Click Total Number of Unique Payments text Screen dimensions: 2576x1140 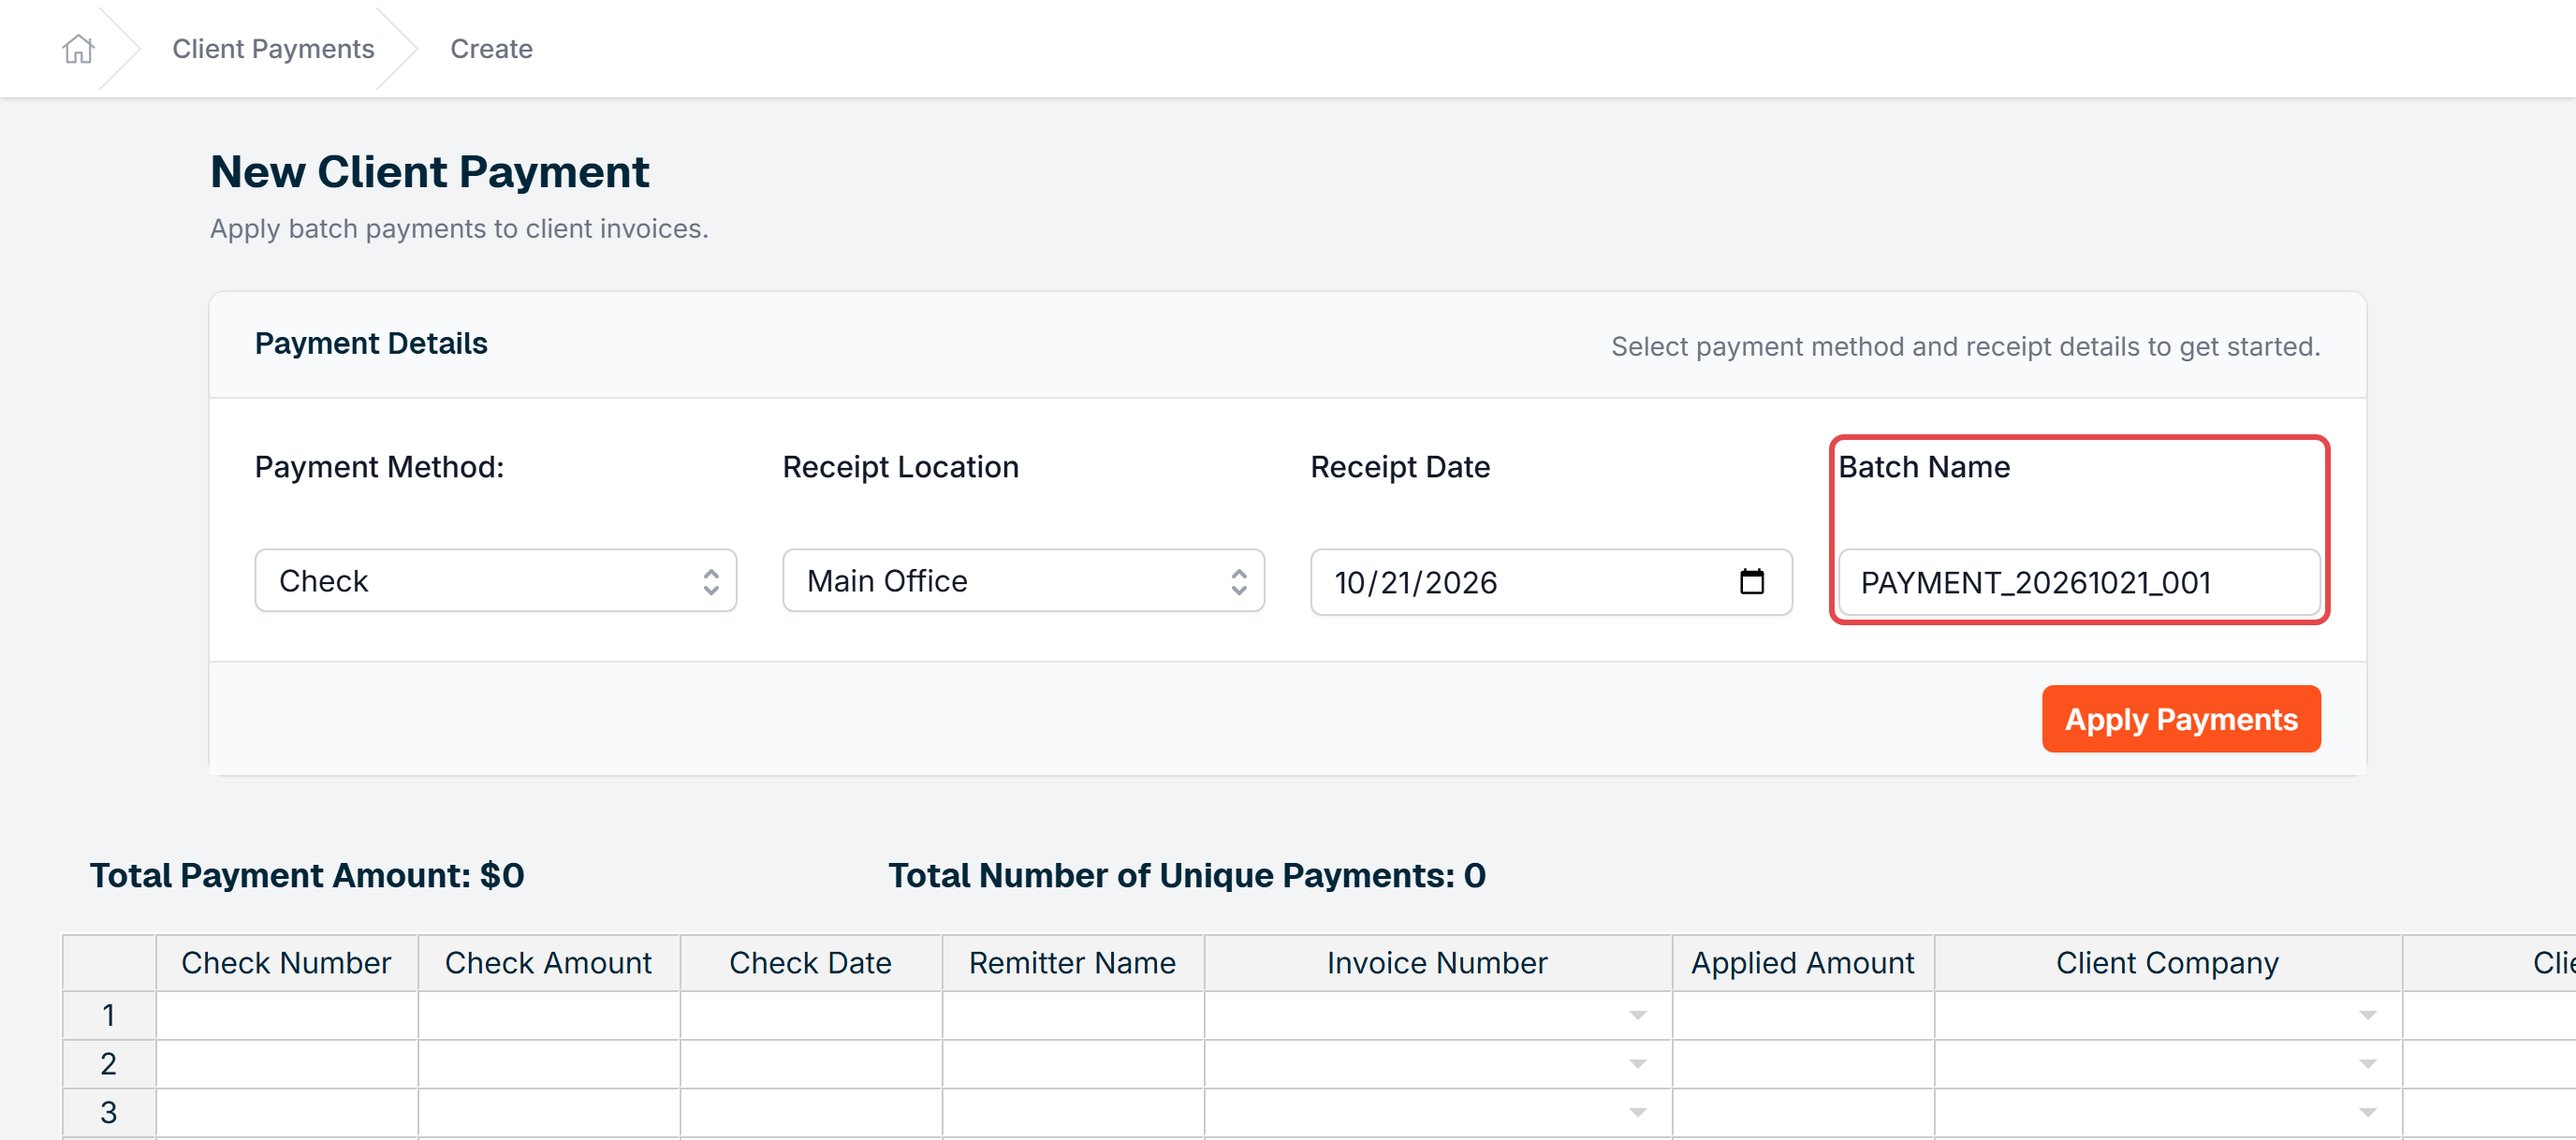click(x=1187, y=875)
